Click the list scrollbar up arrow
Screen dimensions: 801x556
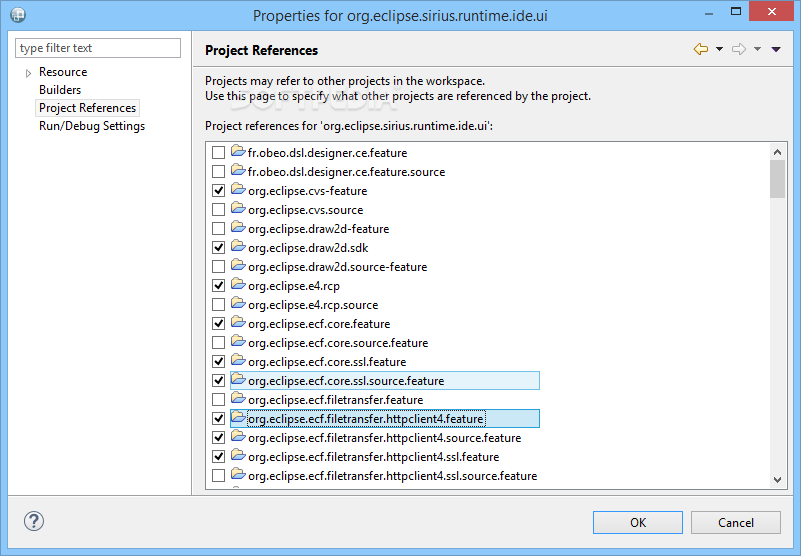coord(777,152)
